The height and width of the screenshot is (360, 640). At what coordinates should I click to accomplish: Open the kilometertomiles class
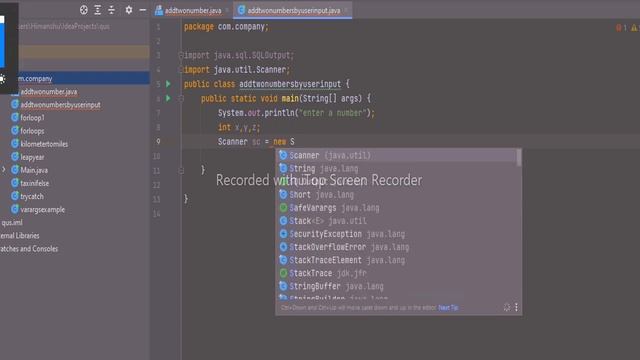point(44,144)
